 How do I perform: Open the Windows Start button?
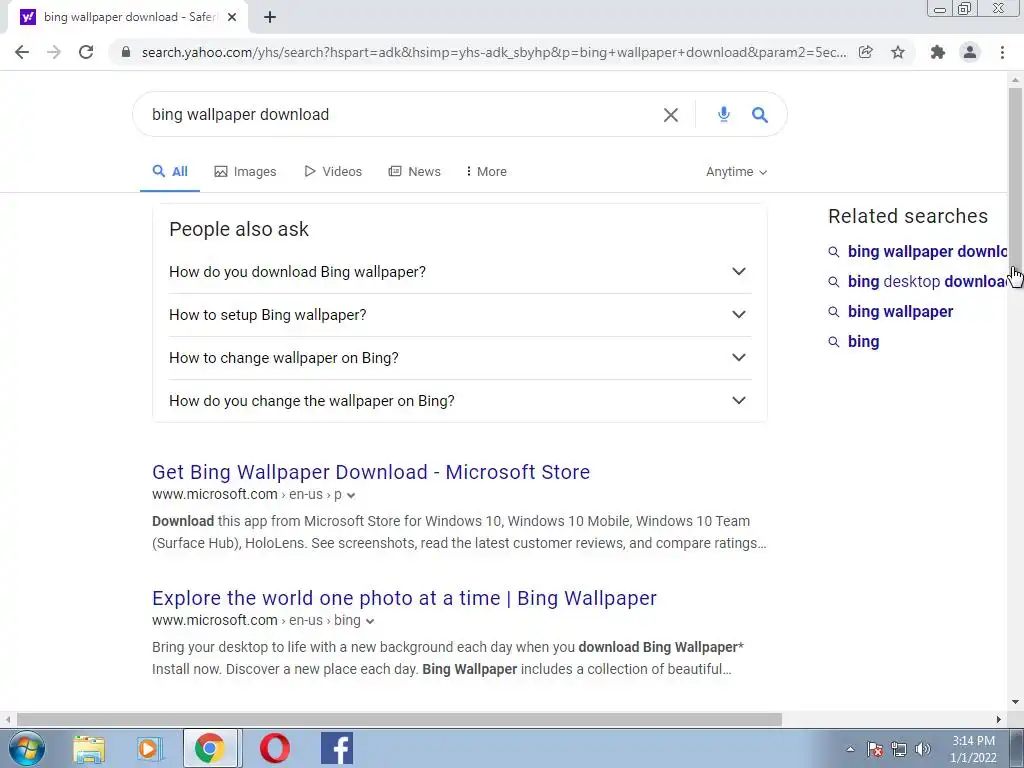26,748
